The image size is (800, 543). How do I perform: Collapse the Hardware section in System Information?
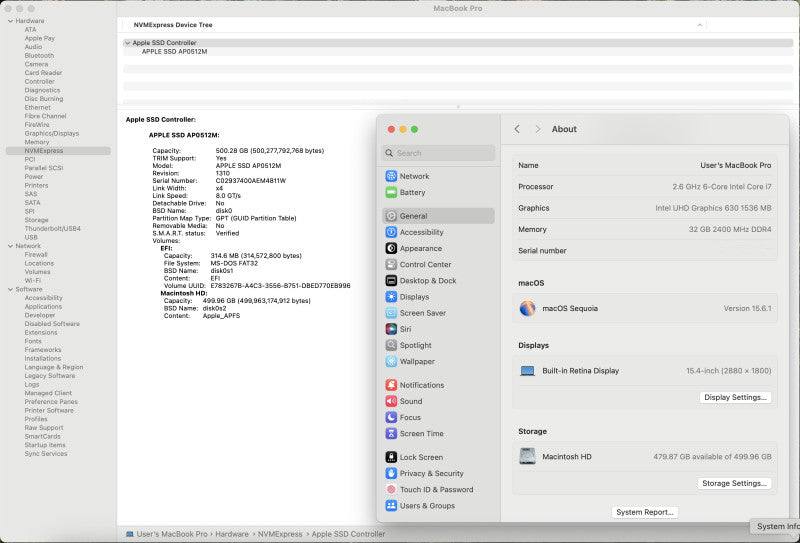pos(10,21)
